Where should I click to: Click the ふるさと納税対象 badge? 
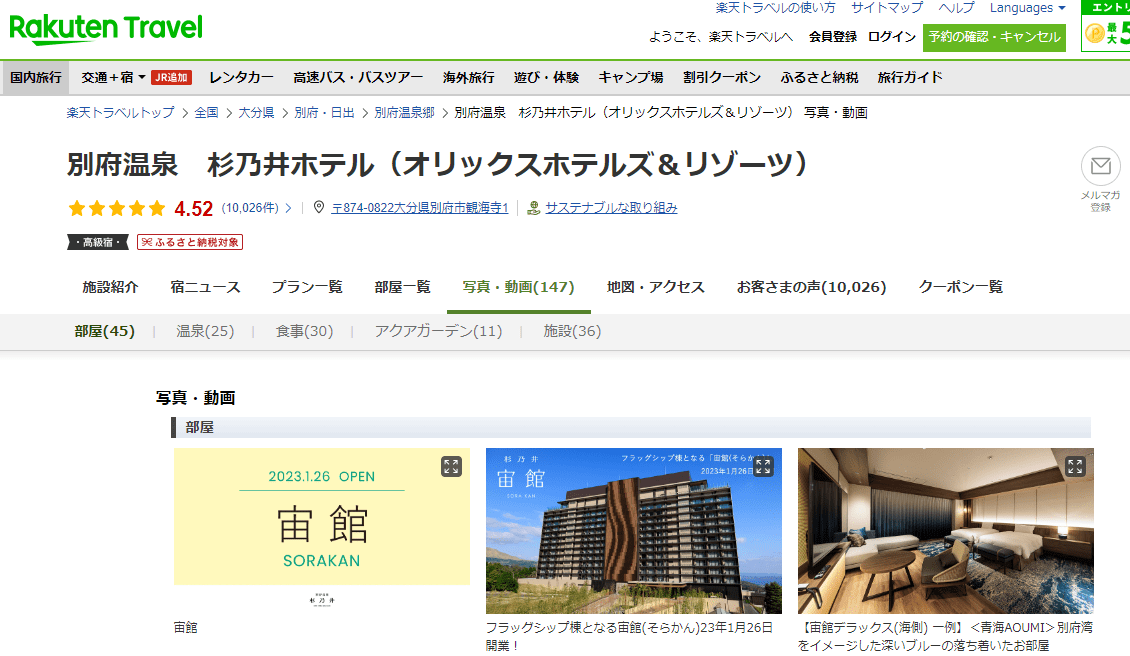pyautogui.click(x=190, y=242)
